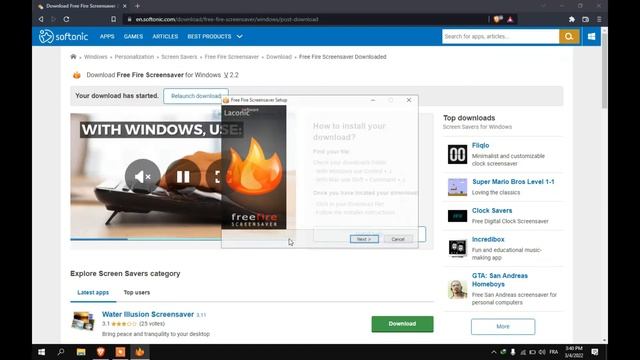Open the orange app in taskbar

click(x=120, y=352)
